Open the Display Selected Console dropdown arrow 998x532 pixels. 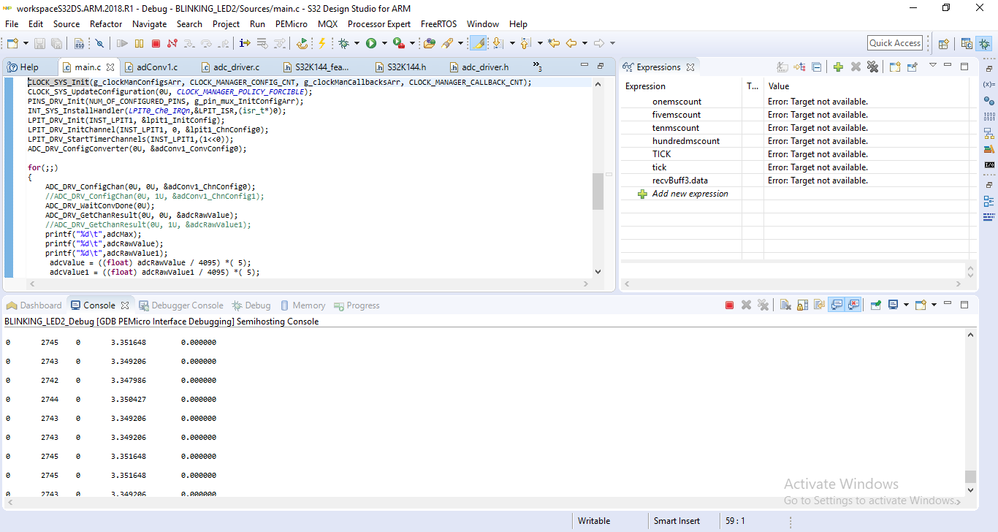click(x=906, y=305)
